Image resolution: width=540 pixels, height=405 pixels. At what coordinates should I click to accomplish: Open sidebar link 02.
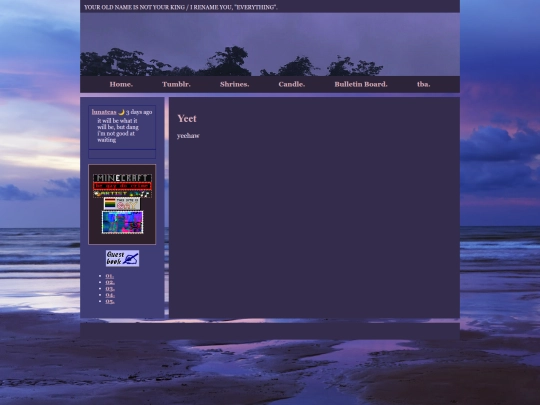pyautogui.click(x=110, y=282)
